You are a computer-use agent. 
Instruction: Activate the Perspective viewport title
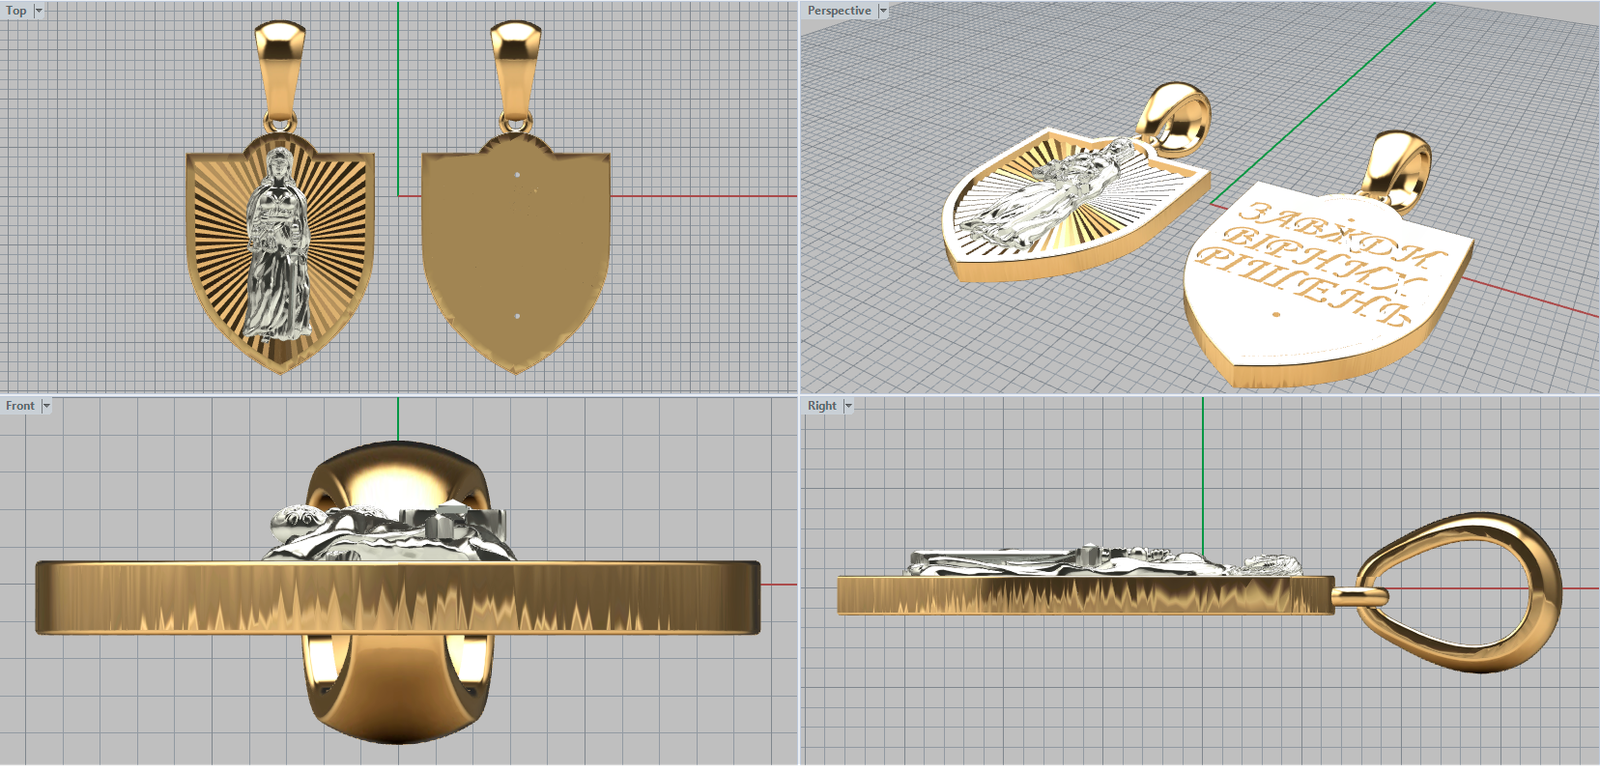click(839, 11)
